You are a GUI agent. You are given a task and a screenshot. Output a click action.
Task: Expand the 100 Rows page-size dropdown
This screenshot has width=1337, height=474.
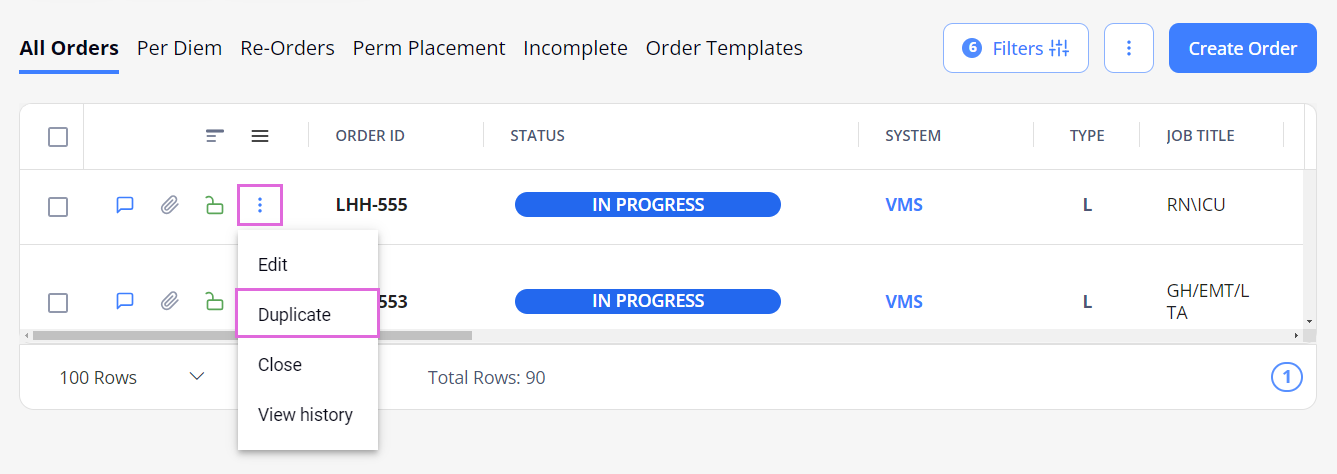132,377
